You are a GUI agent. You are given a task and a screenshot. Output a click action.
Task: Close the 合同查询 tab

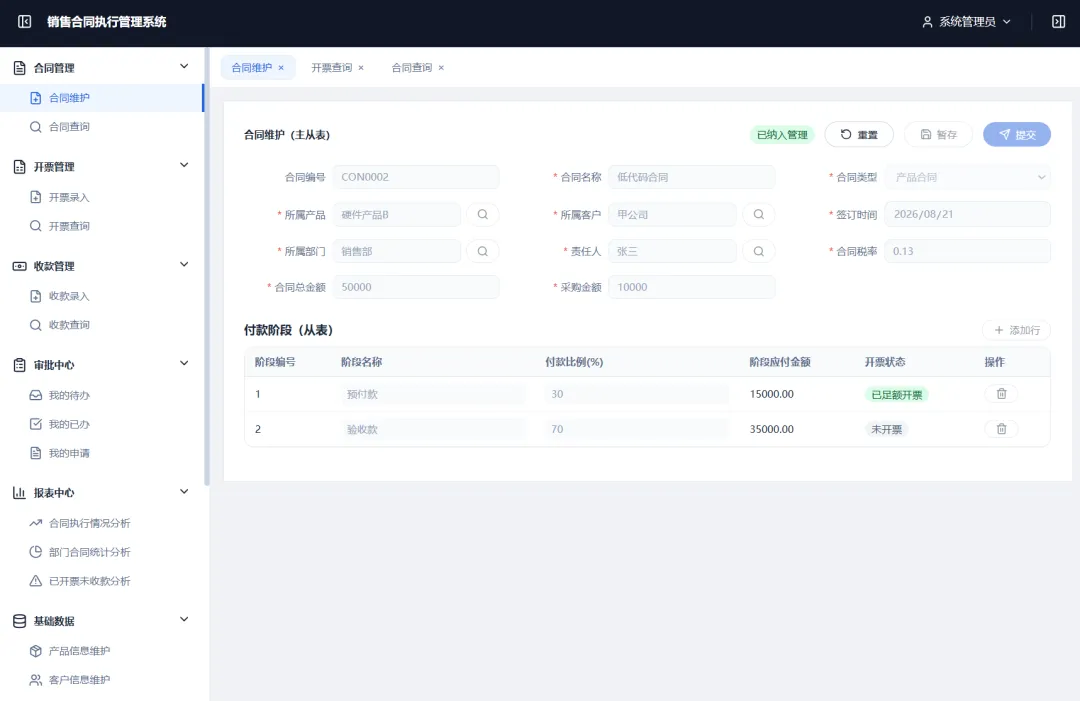click(441, 67)
